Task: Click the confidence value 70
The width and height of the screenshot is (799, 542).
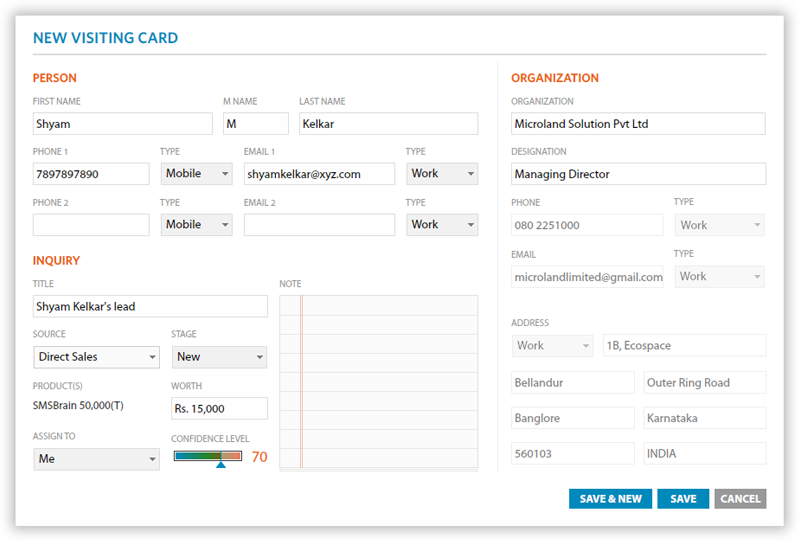Action: coord(259,456)
